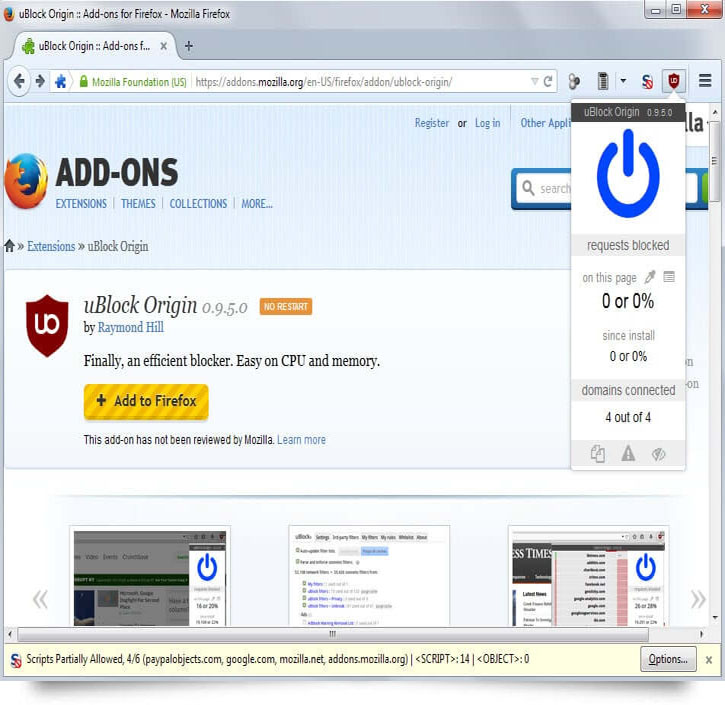Image resolution: width=725 pixels, height=705 pixels.
Task: Click the blue puzzle piece add-on icon
Action: tap(61, 81)
